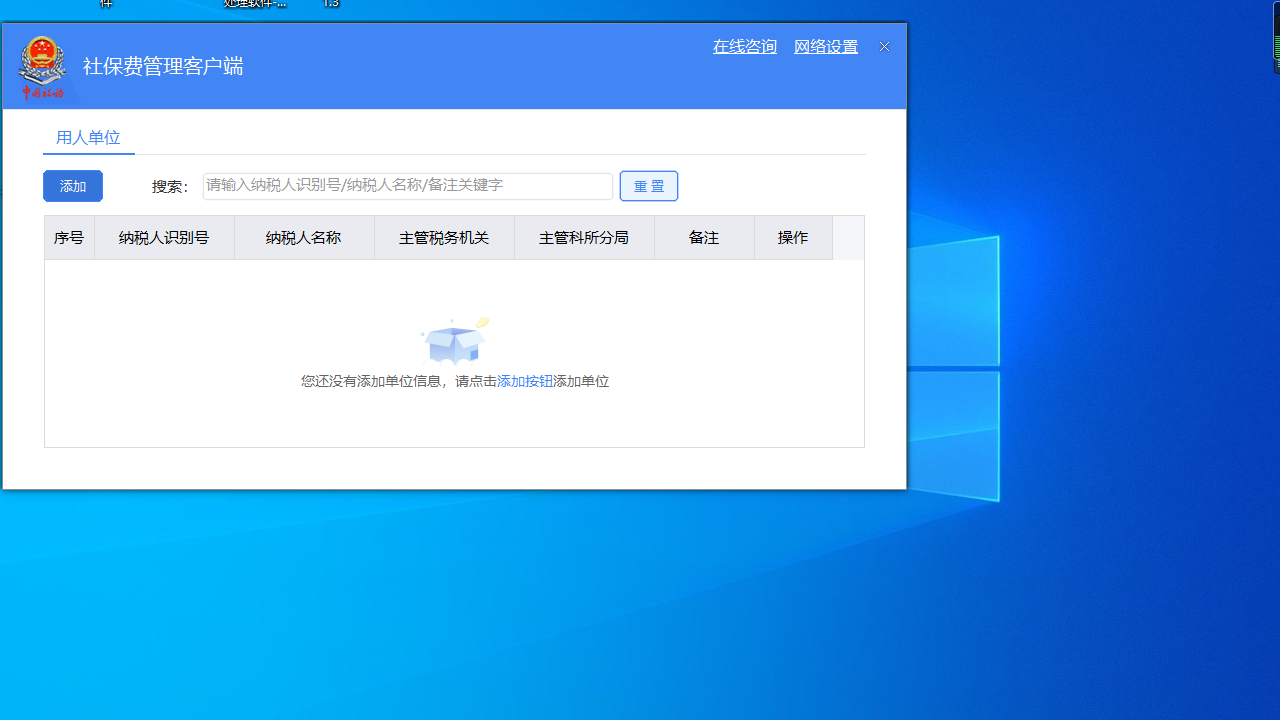
Task: Click the 纳税人名称 column header
Action: point(303,237)
